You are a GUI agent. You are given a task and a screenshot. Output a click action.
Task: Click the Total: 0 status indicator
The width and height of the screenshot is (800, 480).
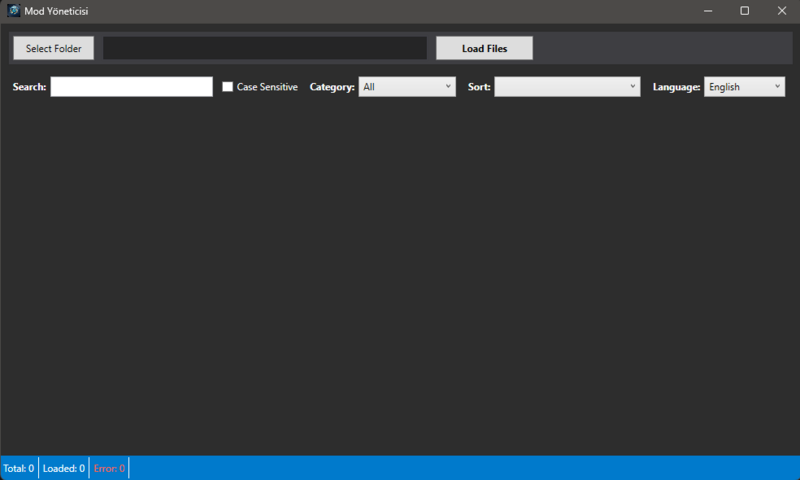pyautogui.click(x=19, y=468)
